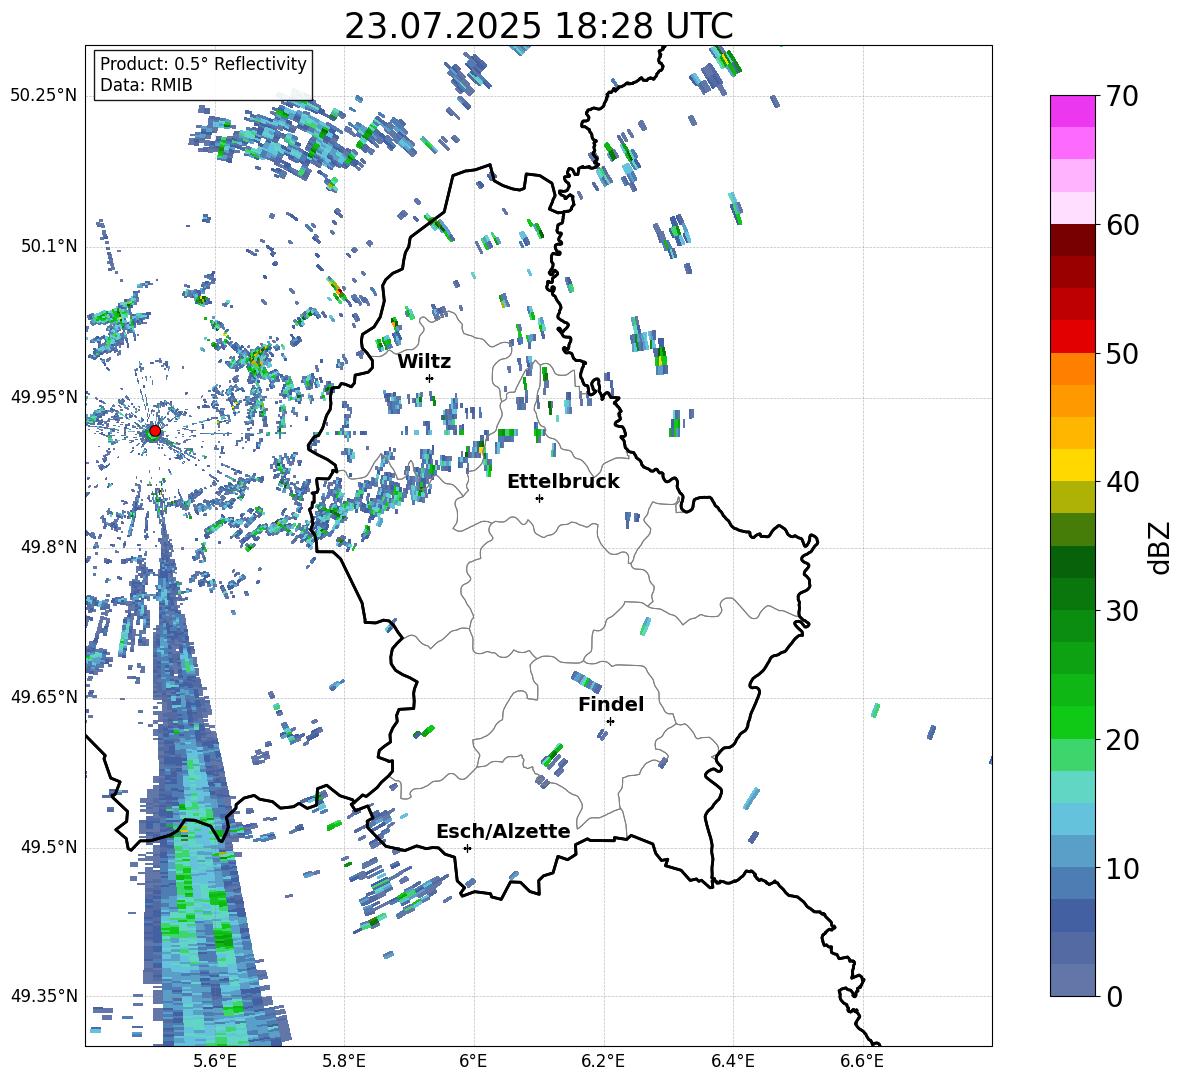The image size is (1184, 1081).
Task: Click the 'Product: 0.5° Reflectivity' text
Action: (x=203, y=64)
